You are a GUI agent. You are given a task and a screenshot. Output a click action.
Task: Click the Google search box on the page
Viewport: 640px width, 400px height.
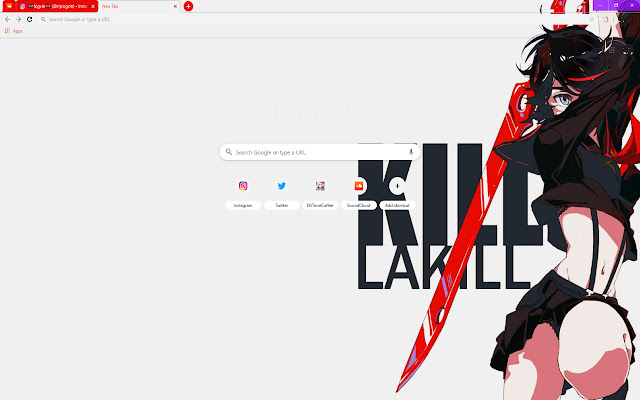coord(320,152)
